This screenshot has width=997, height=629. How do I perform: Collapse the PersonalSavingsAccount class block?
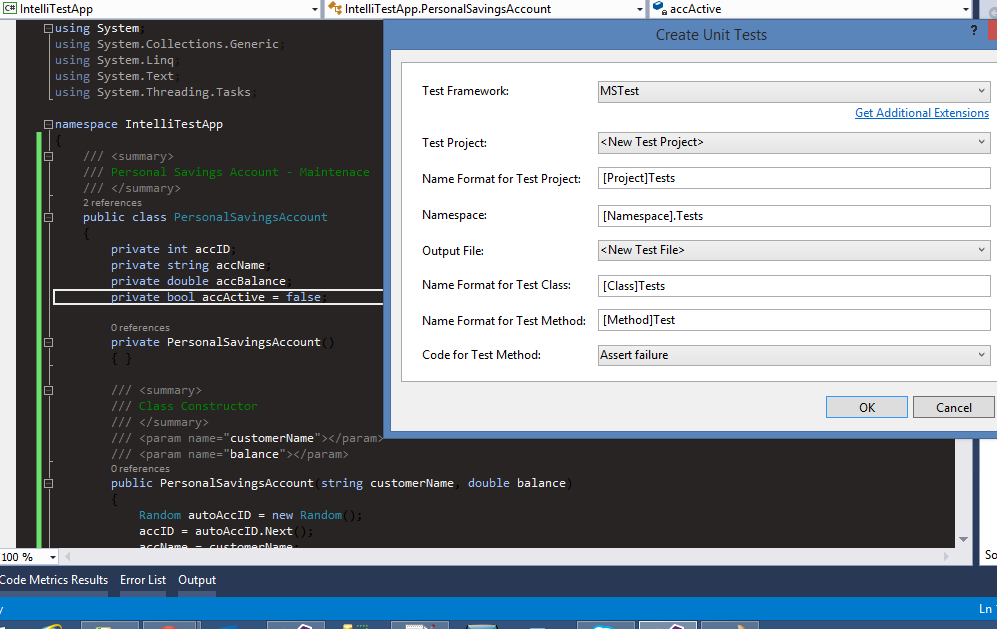(x=48, y=218)
